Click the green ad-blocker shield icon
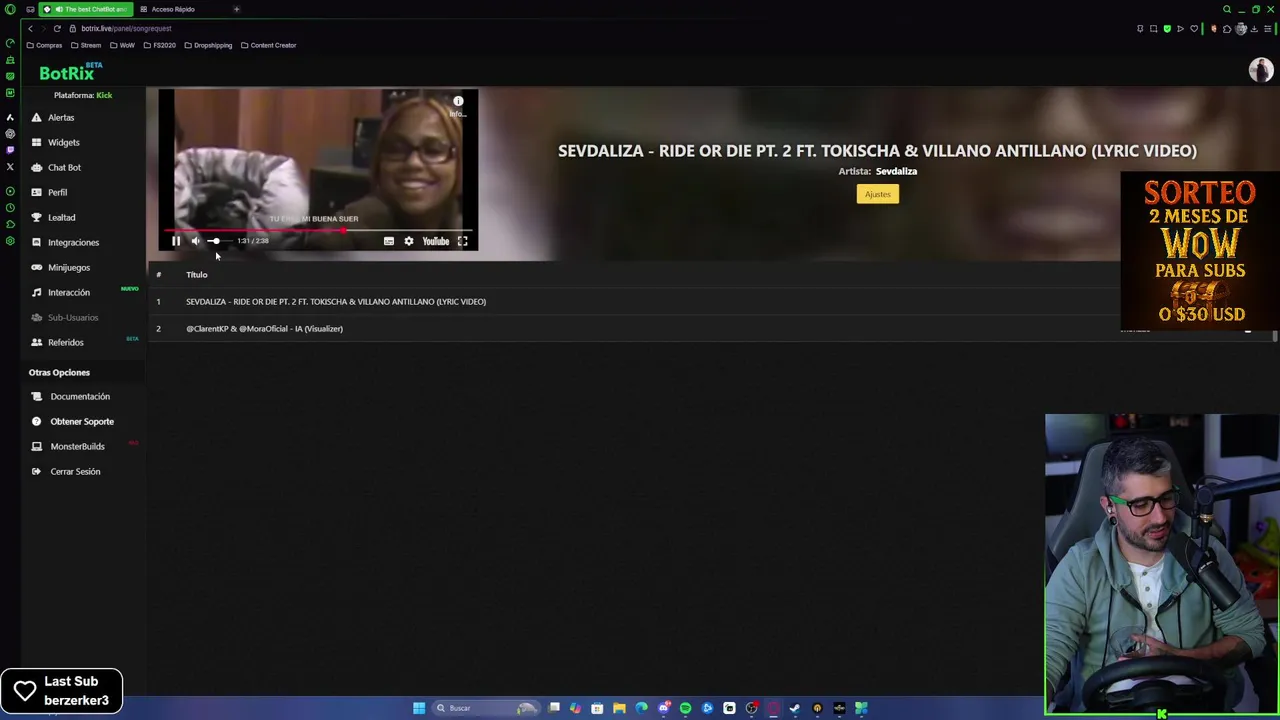Image resolution: width=1280 pixels, height=720 pixels. coord(1167,29)
